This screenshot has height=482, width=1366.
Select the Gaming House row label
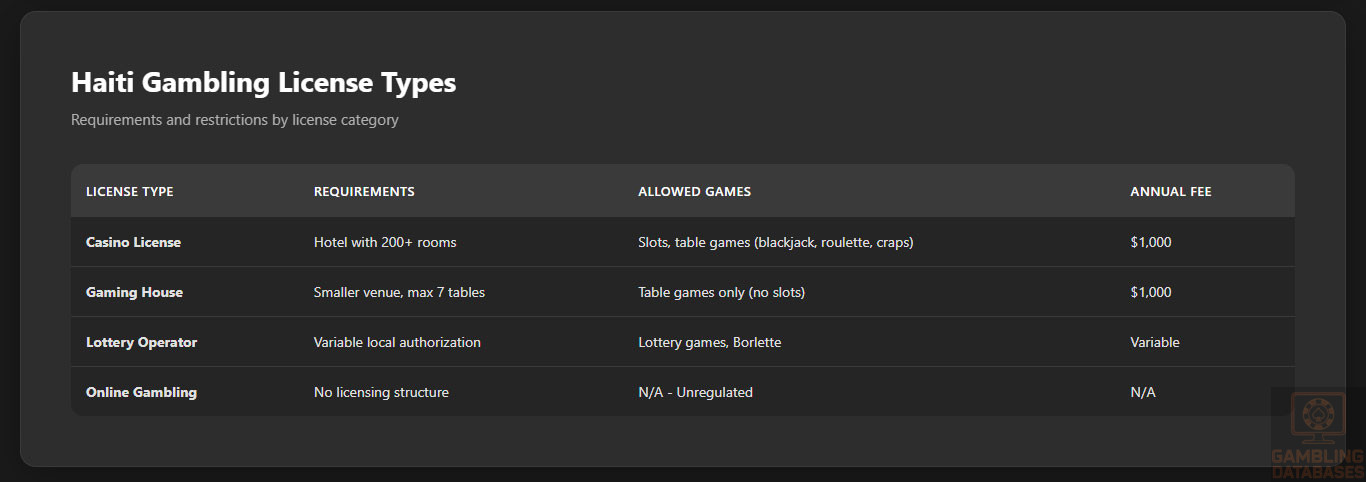point(134,292)
